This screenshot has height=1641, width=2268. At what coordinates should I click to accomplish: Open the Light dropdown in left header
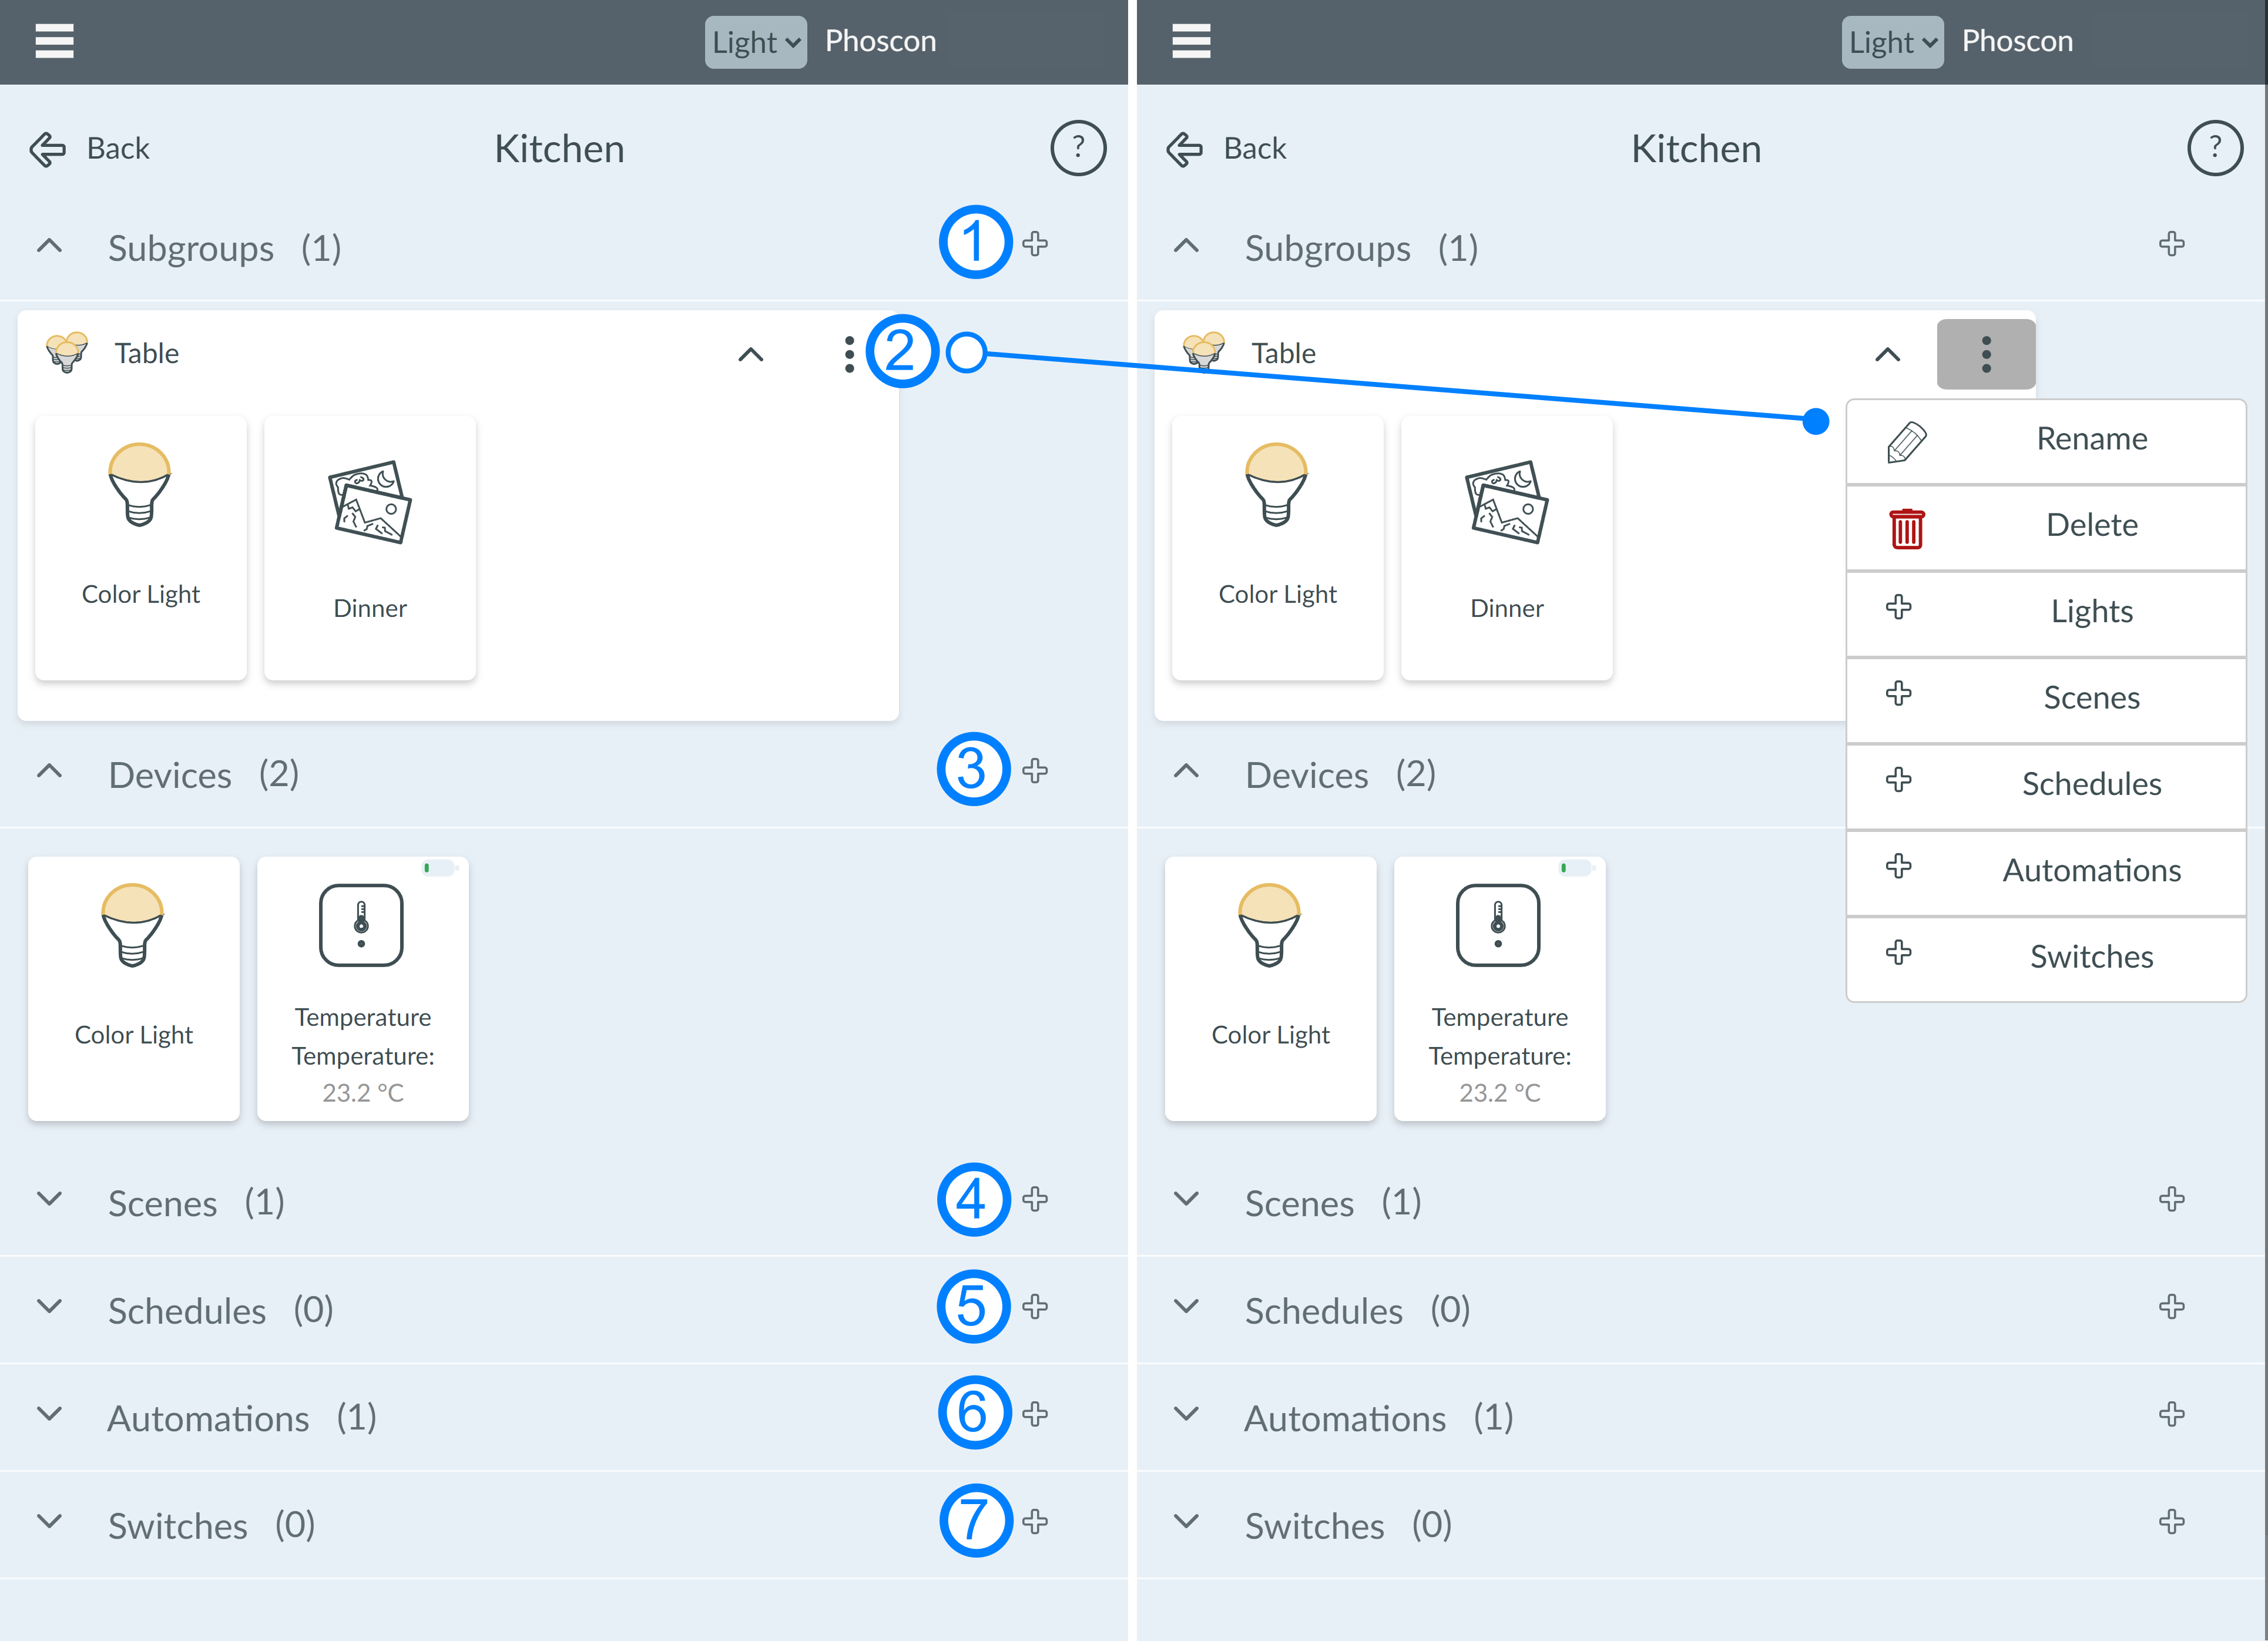(x=756, y=42)
